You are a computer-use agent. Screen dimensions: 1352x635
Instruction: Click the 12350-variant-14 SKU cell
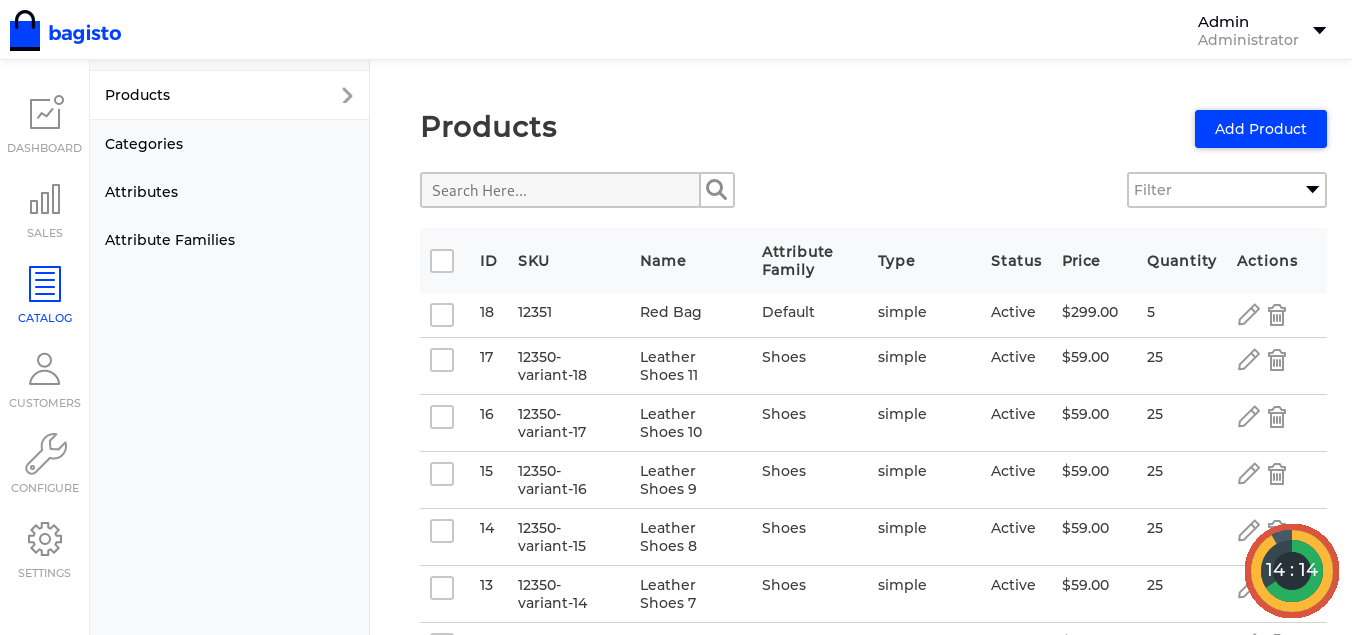[x=552, y=594]
